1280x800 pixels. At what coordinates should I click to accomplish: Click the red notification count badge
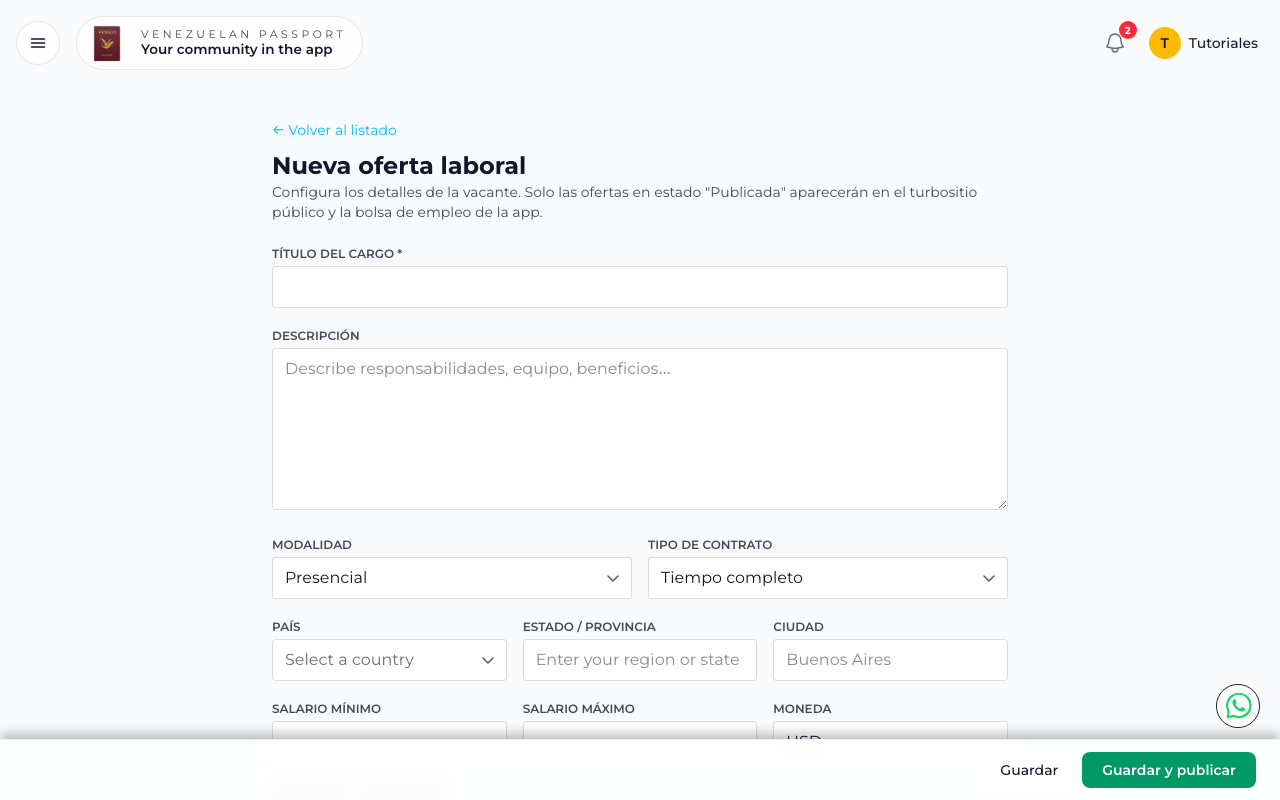coord(1128,30)
